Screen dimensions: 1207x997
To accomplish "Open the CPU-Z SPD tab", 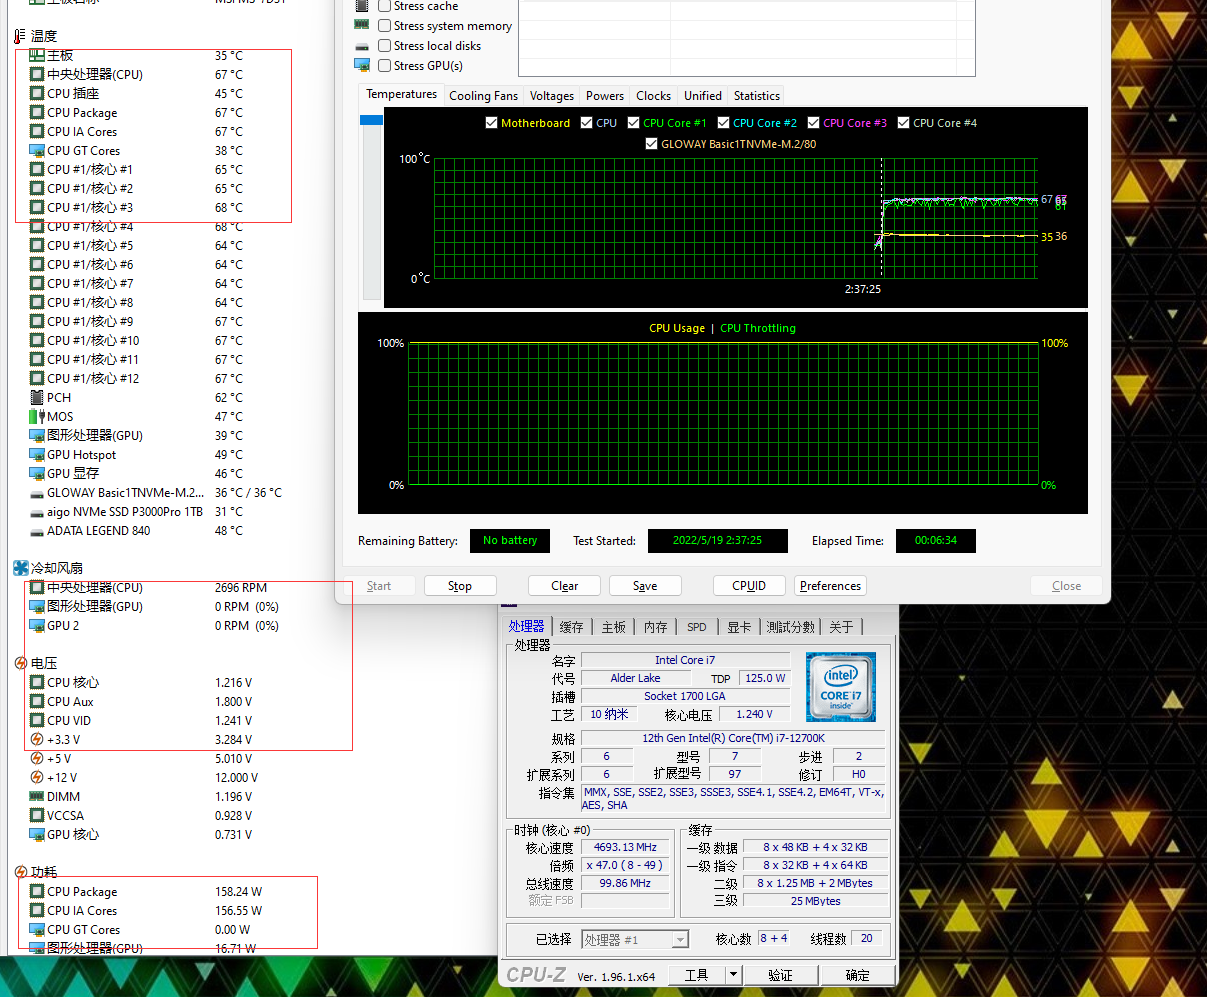I will (697, 627).
